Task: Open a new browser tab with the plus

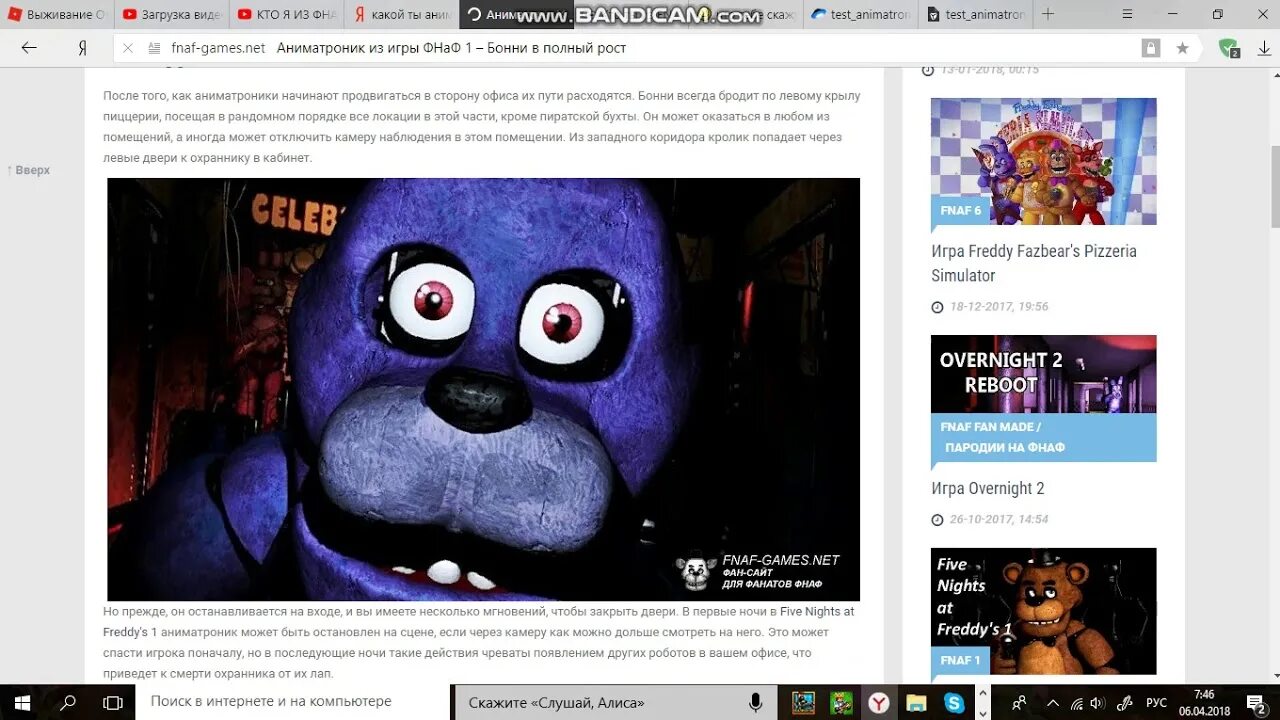Action: (x=1048, y=14)
